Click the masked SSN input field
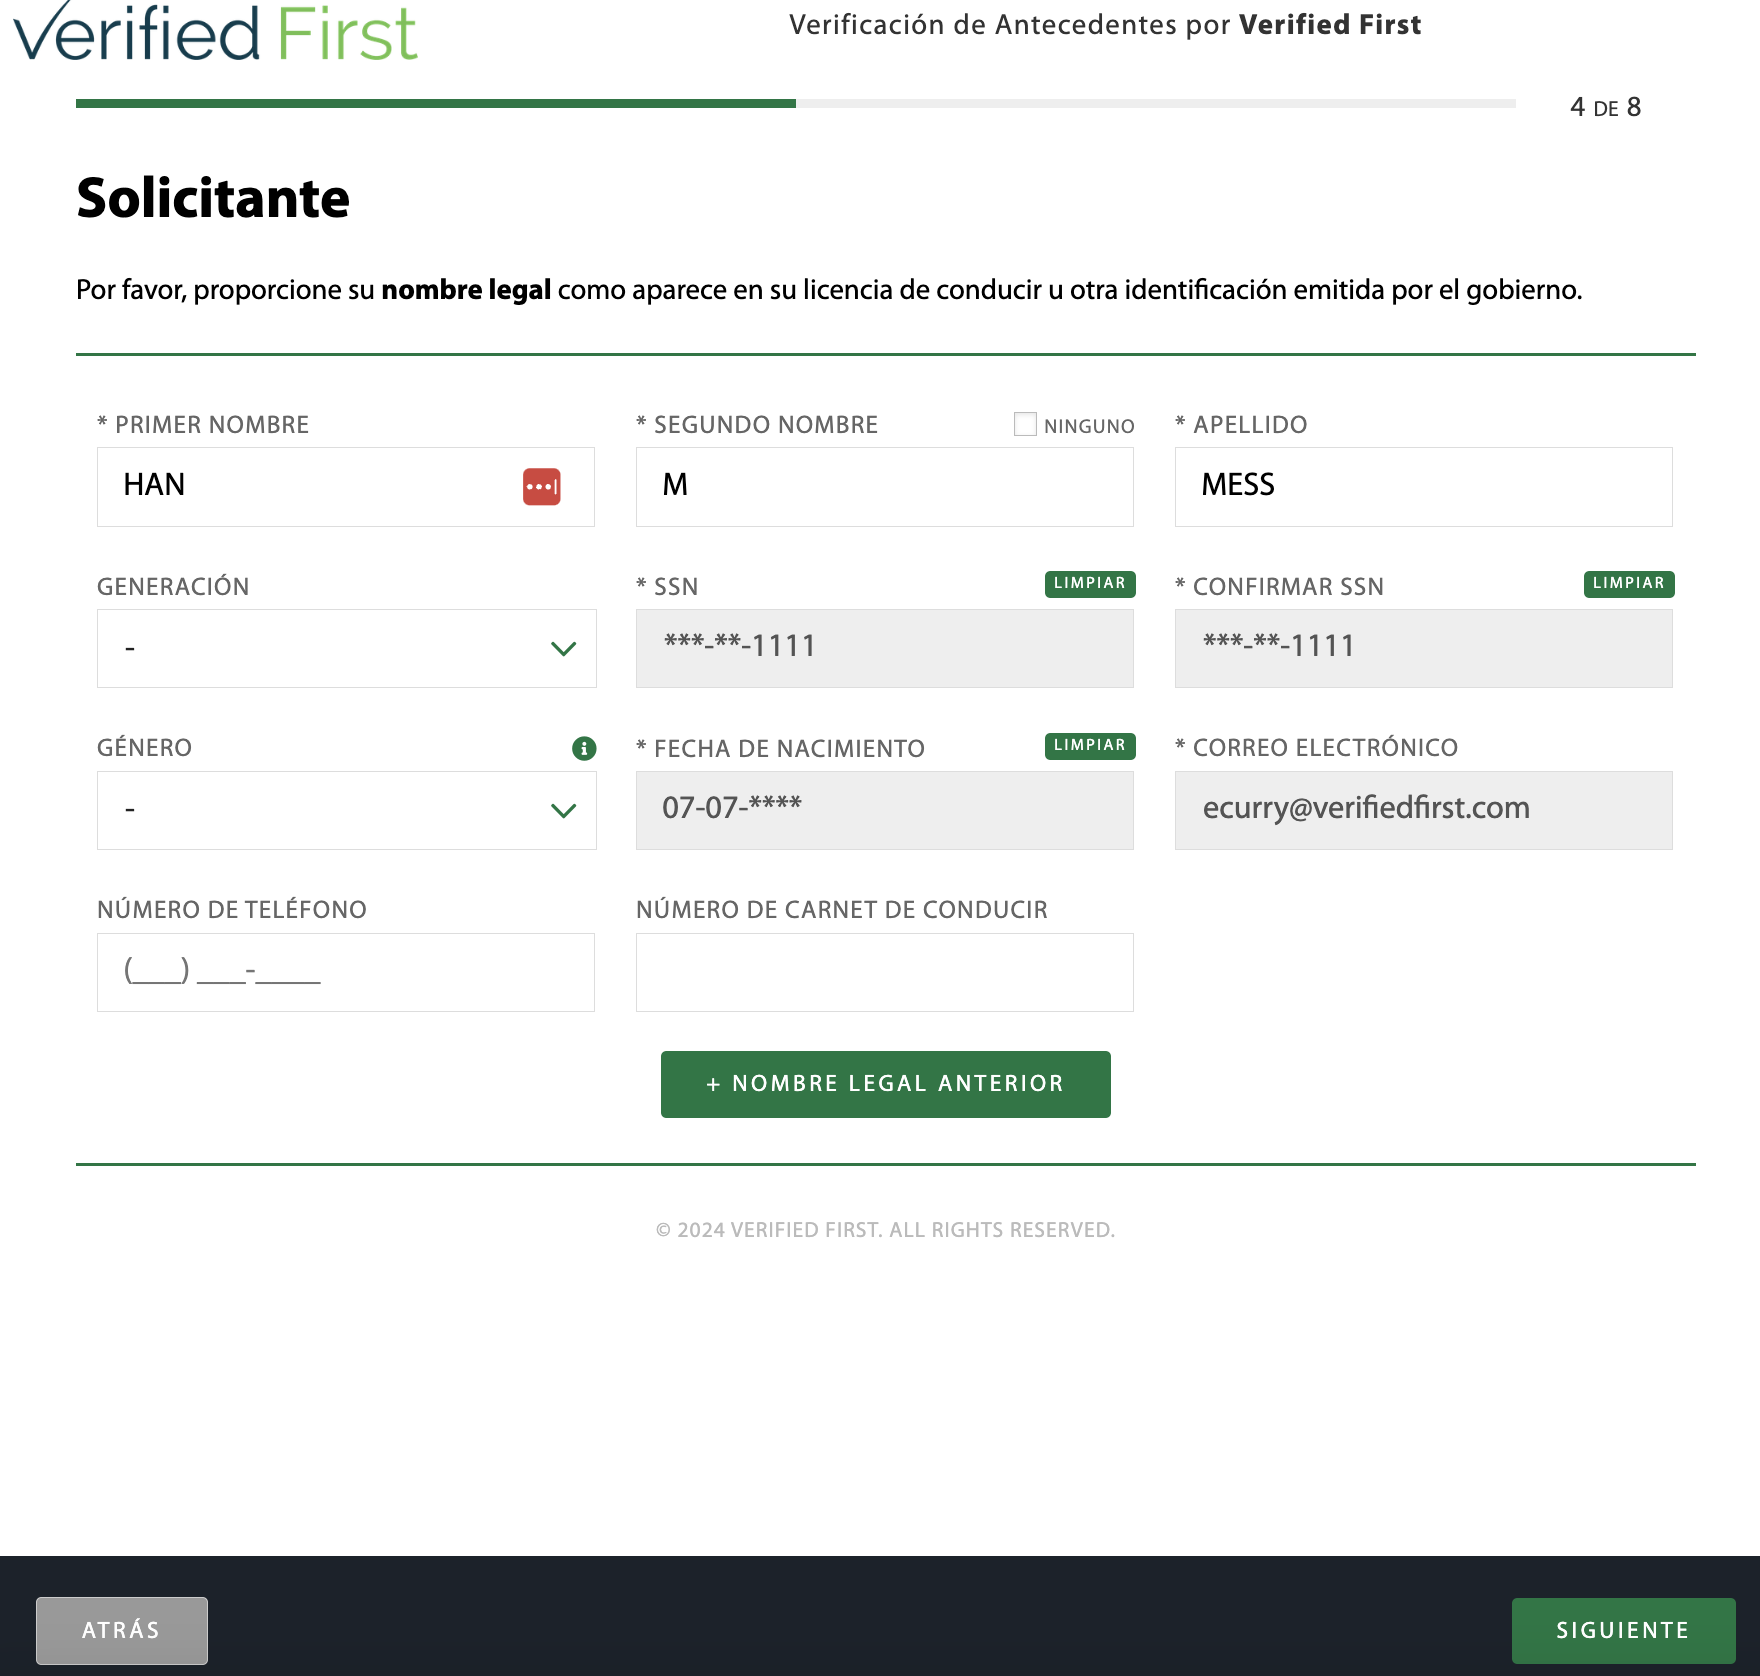Screen dimensions: 1760x1676 pos(884,648)
